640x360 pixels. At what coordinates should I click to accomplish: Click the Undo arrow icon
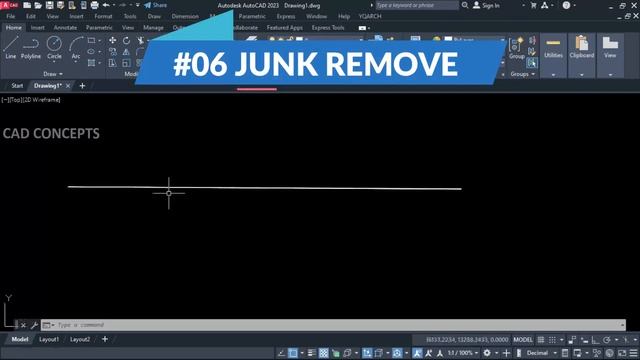click(106, 5)
